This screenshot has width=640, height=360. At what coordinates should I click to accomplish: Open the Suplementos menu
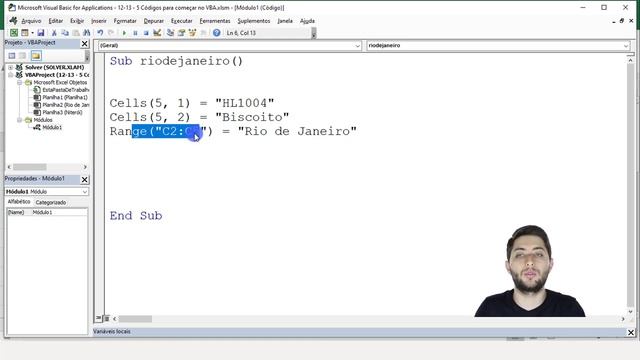(253, 21)
